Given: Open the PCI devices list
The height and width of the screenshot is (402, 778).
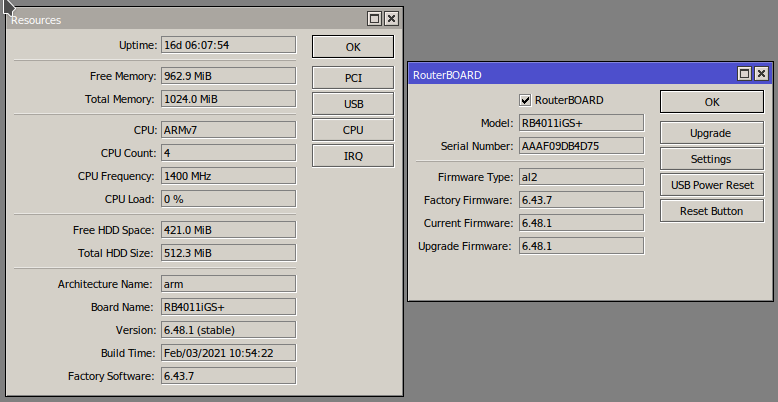Looking at the screenshot, I should 353,78.
